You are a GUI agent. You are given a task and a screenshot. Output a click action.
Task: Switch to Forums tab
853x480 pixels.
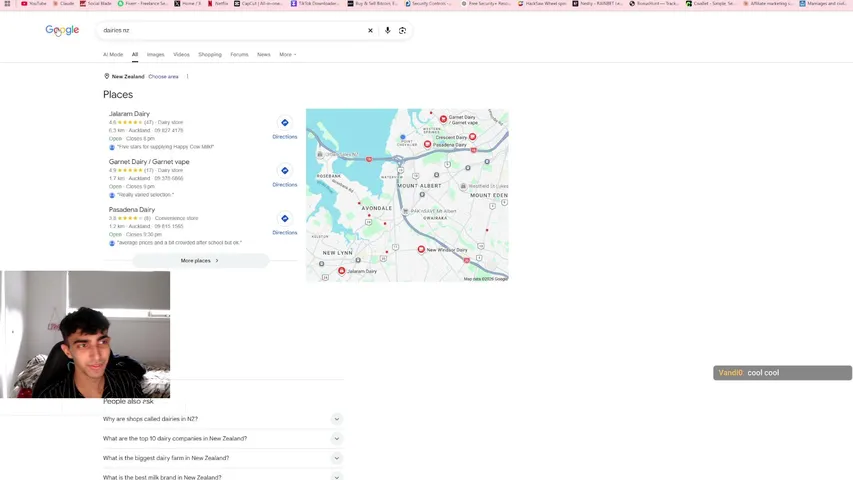pos(239,54)
